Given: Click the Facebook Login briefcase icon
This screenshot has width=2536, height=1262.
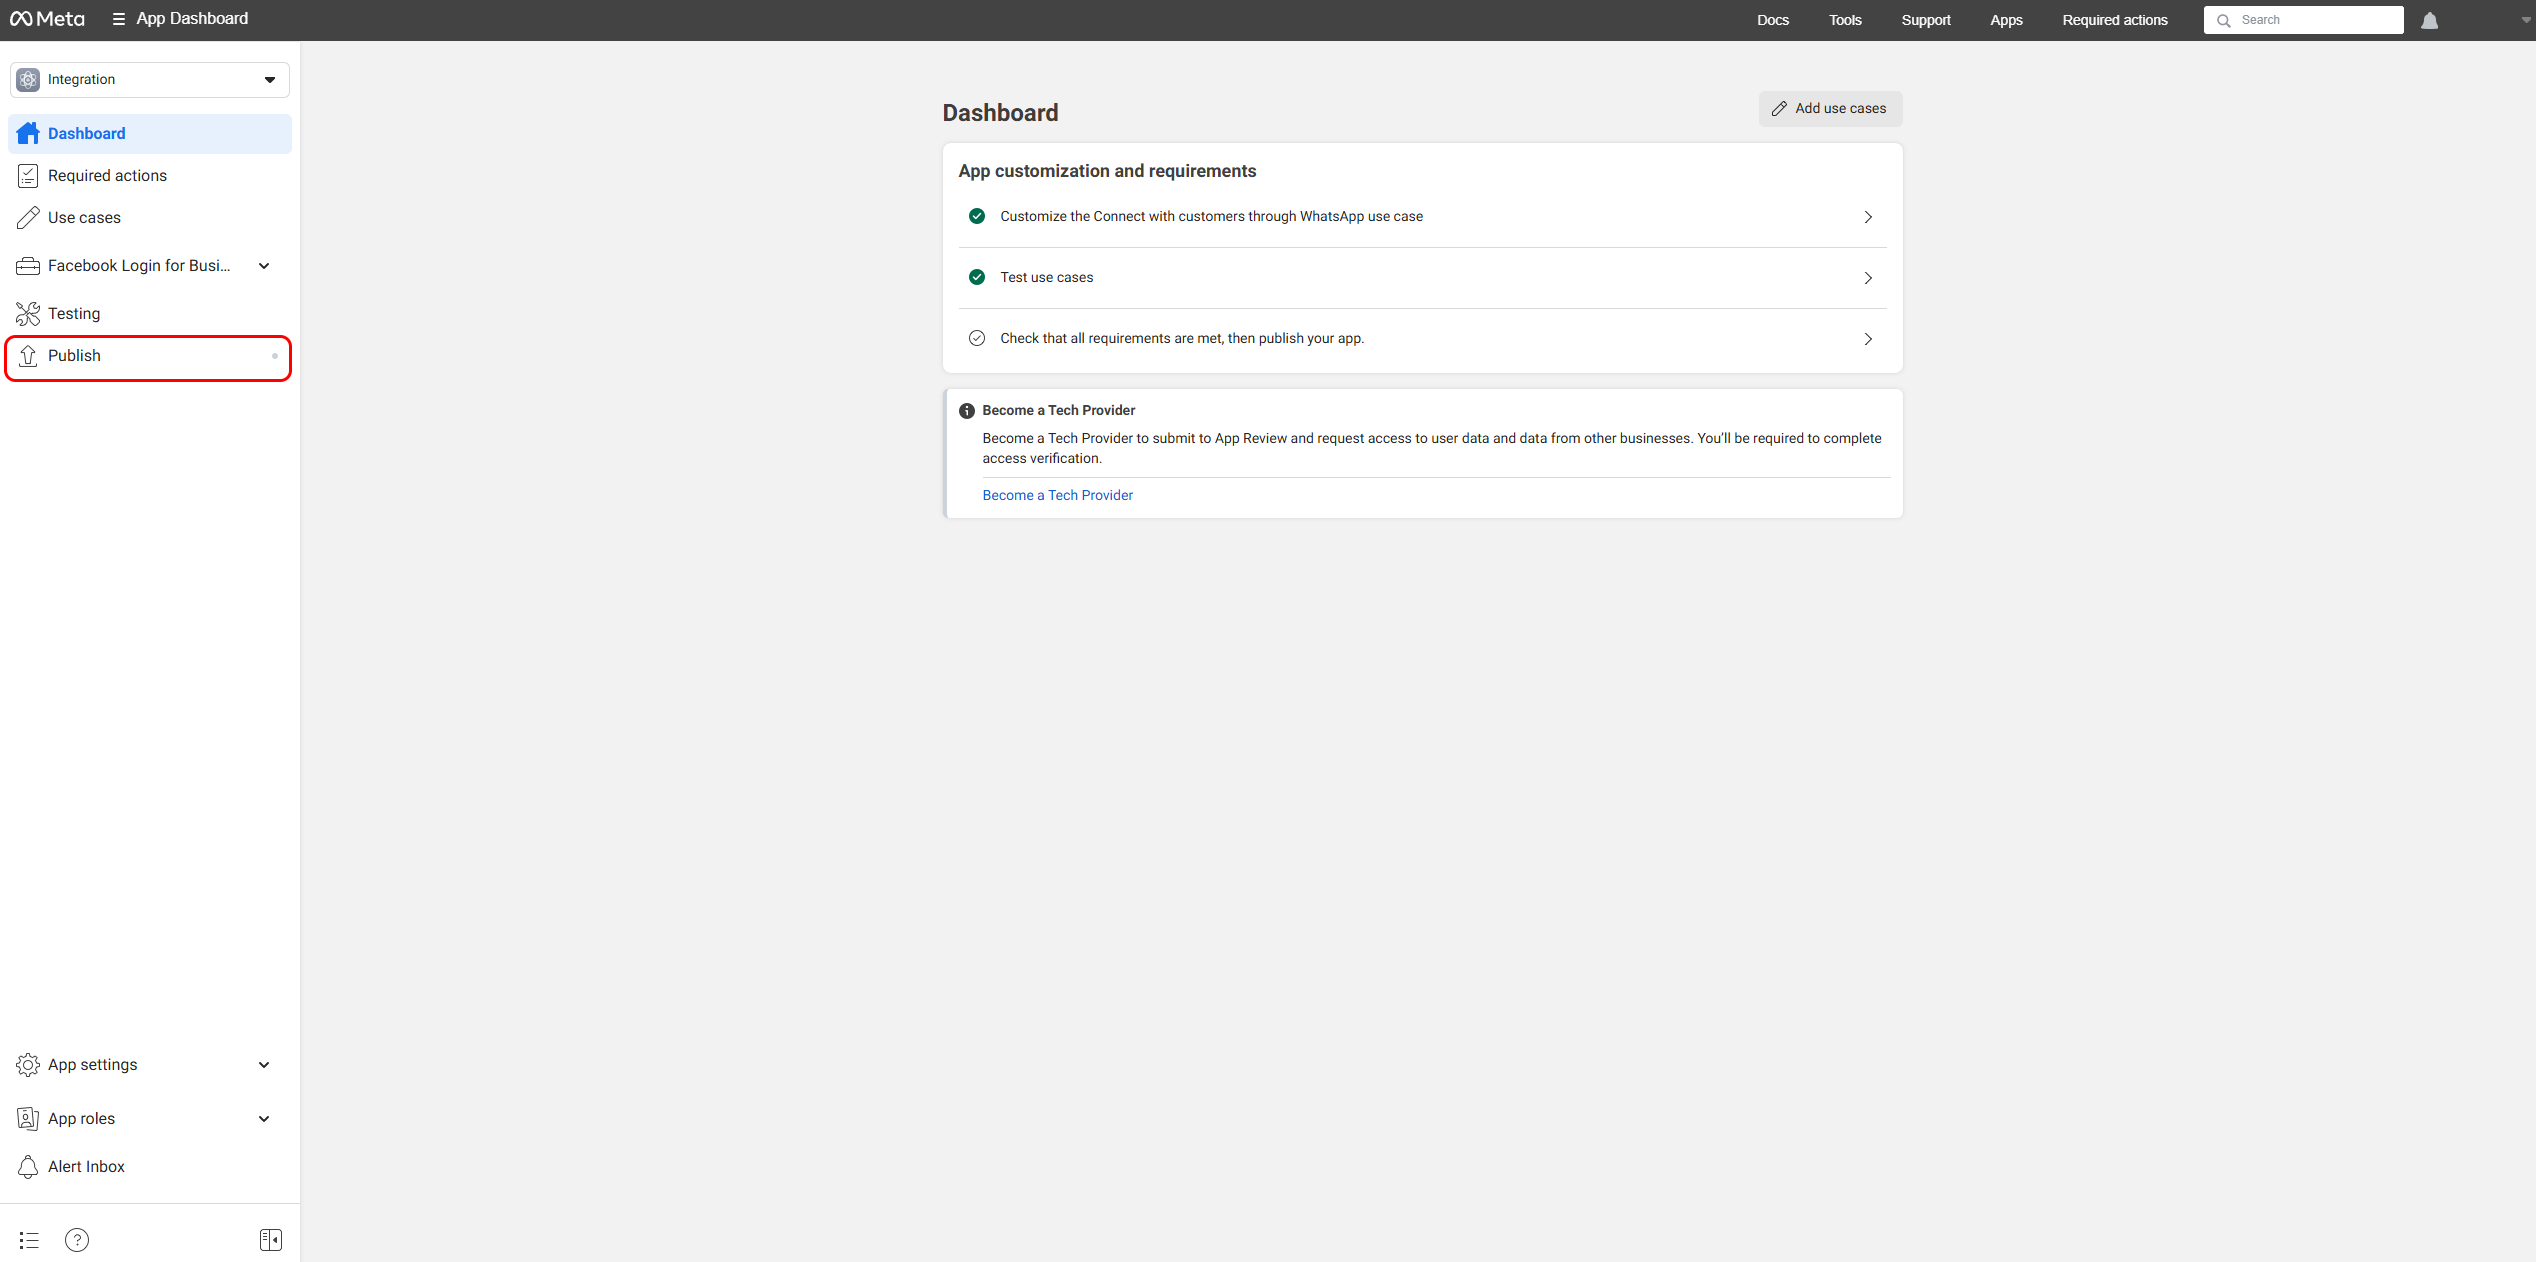Looking at the screenshot, I should pos(28,266).
